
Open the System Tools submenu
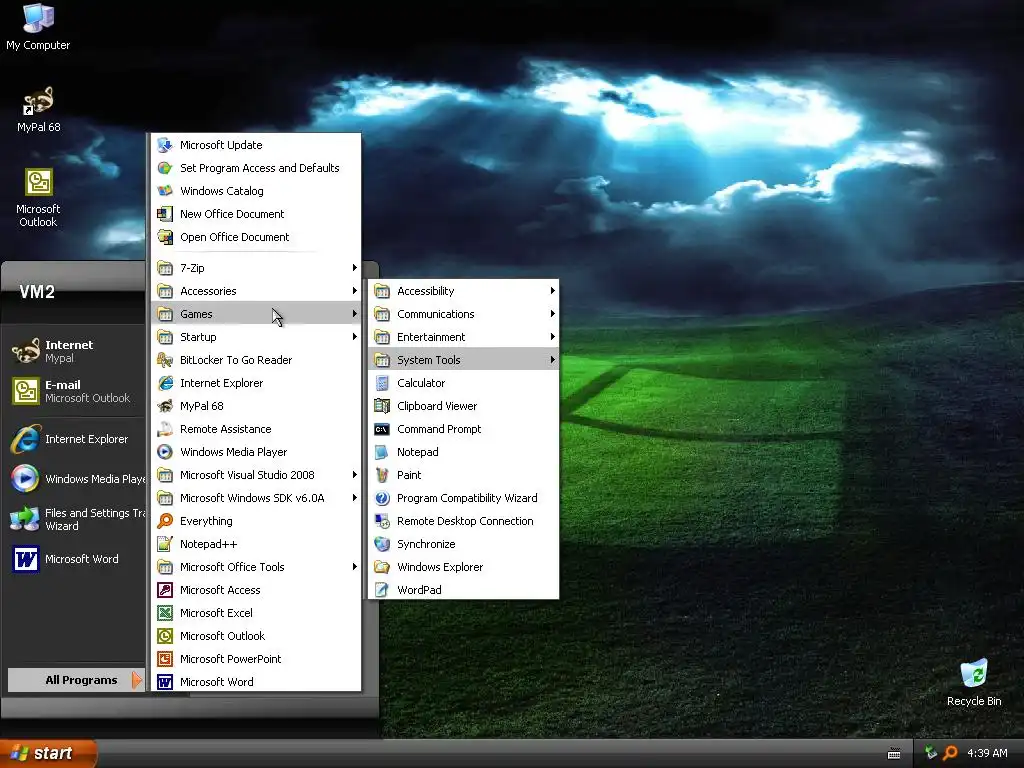click(x=464, y=360)
